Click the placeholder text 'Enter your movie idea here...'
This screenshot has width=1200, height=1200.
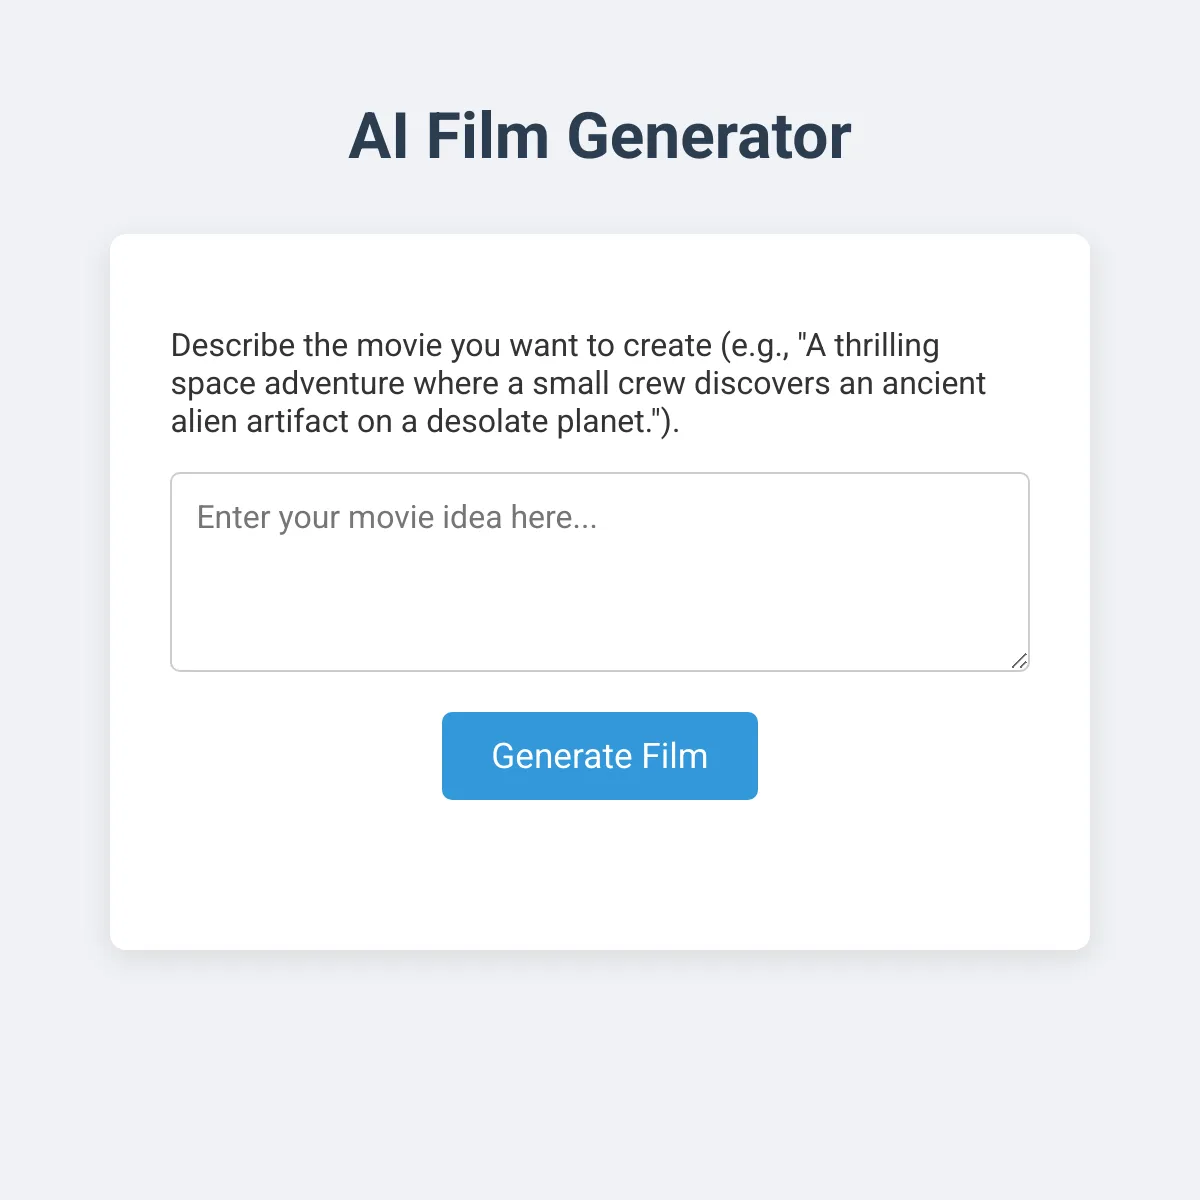(x=397, y=517)
